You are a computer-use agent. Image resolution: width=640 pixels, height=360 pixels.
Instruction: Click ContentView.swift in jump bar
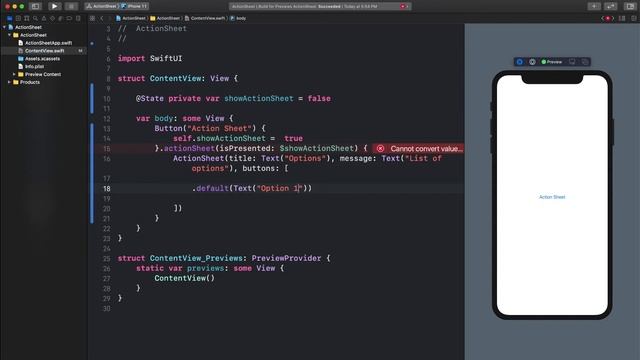205,18
